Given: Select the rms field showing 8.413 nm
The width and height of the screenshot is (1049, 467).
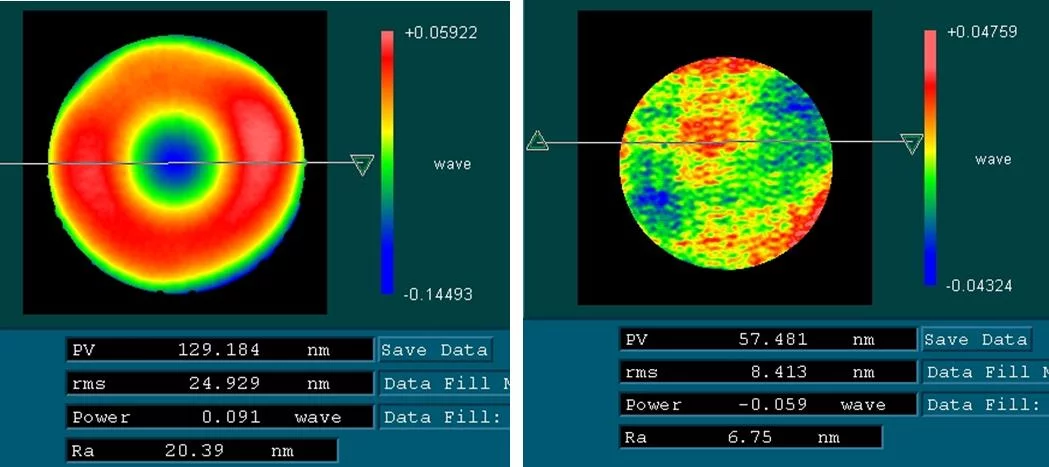Looking at the screenshot, I should [x=767, y=373].
